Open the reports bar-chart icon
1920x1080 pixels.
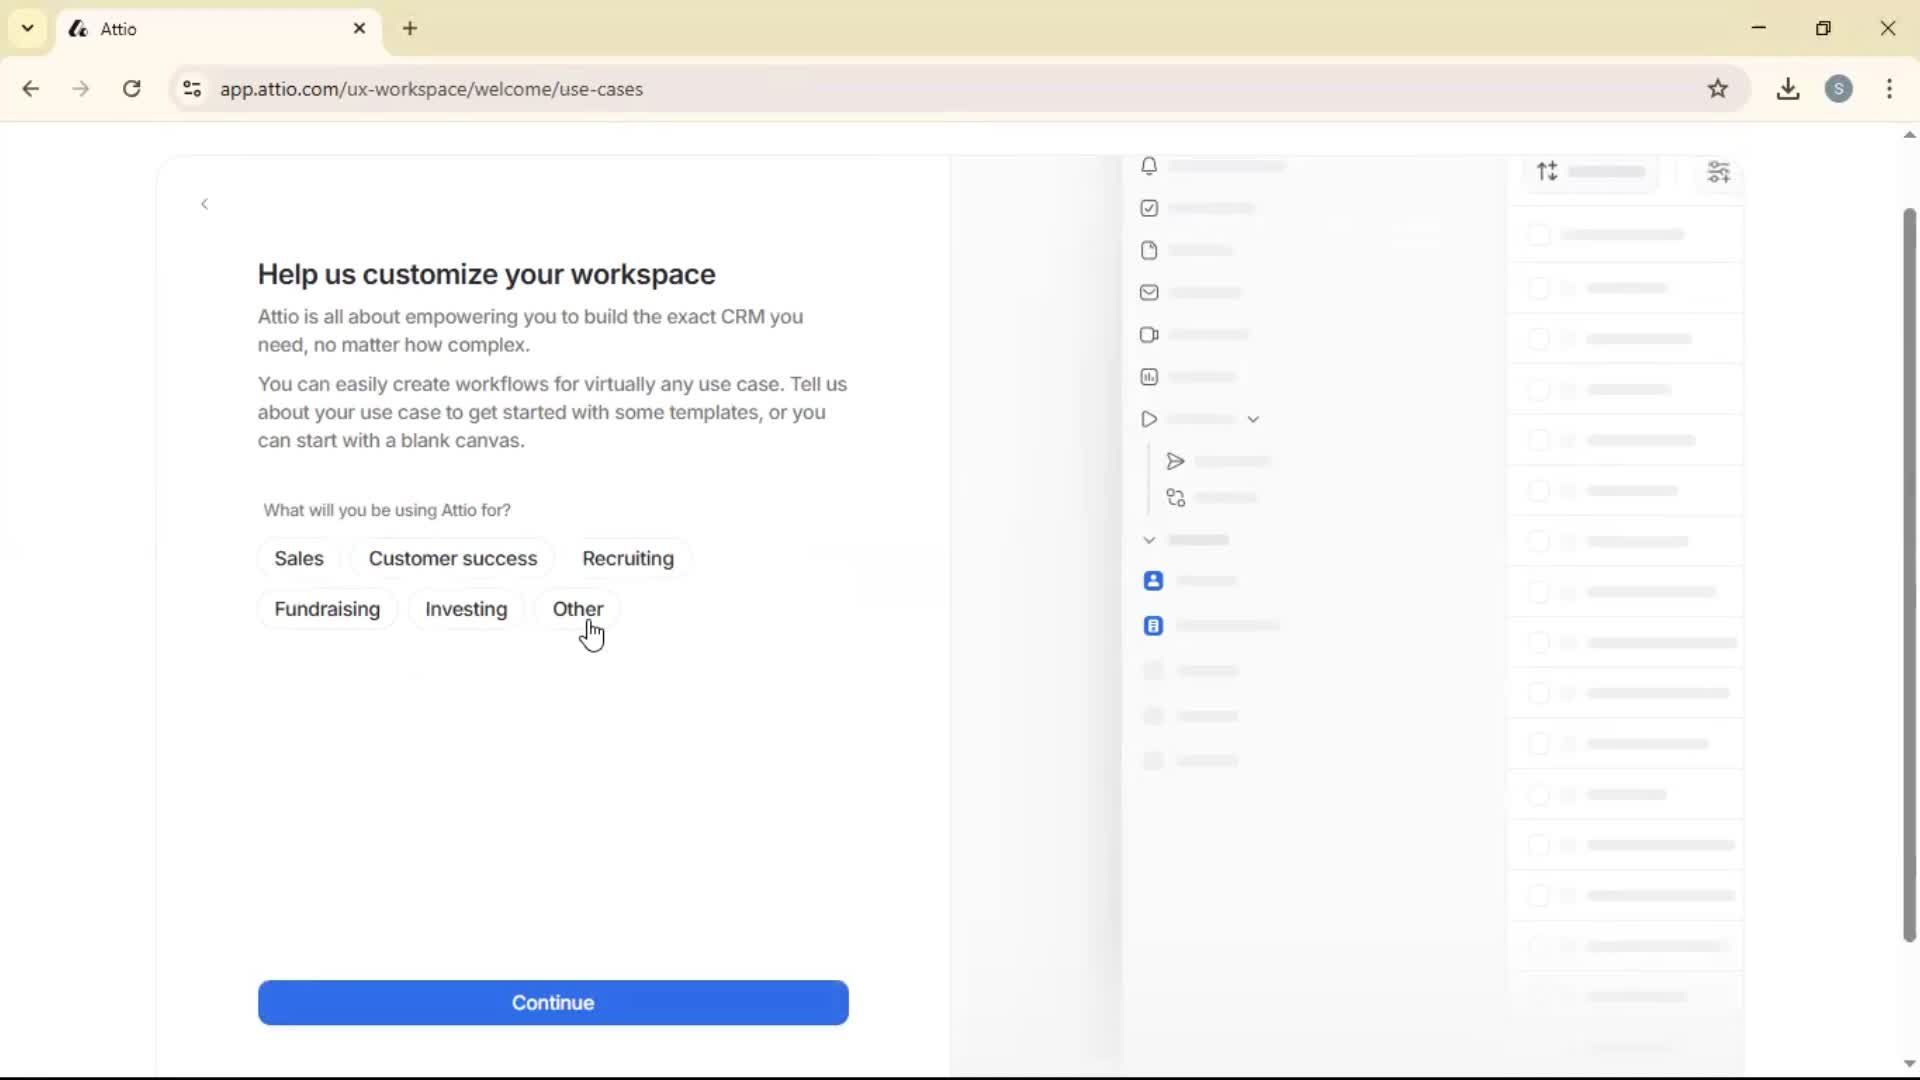coord(1149,377)
